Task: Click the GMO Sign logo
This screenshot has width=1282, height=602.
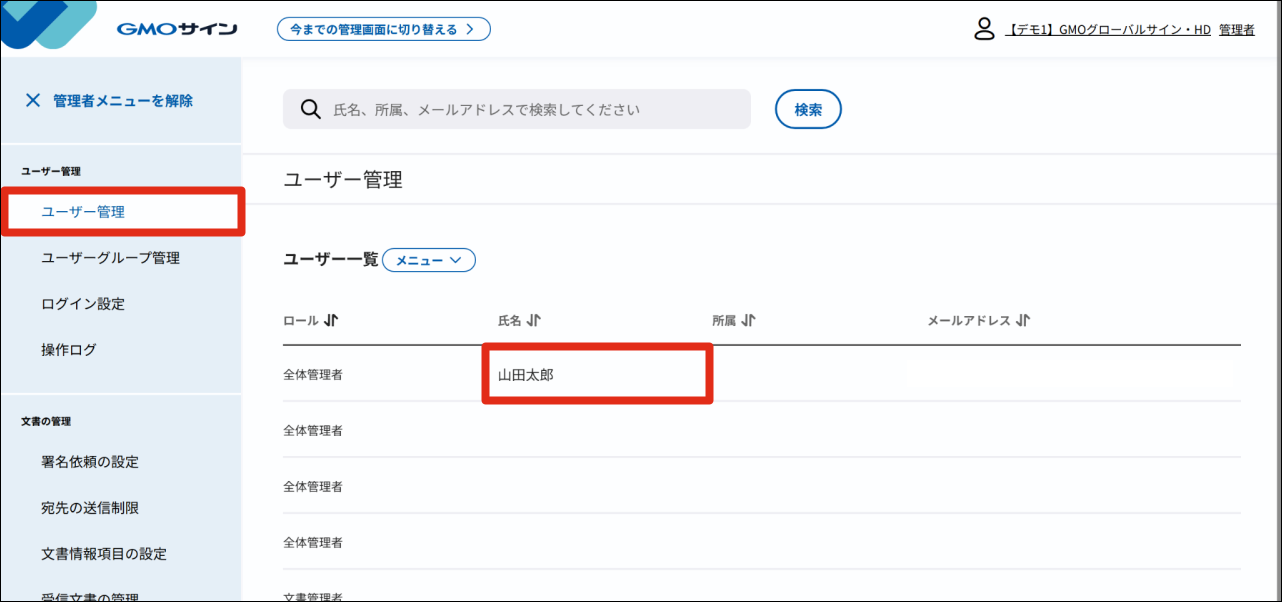Action: tap(176, 29)
